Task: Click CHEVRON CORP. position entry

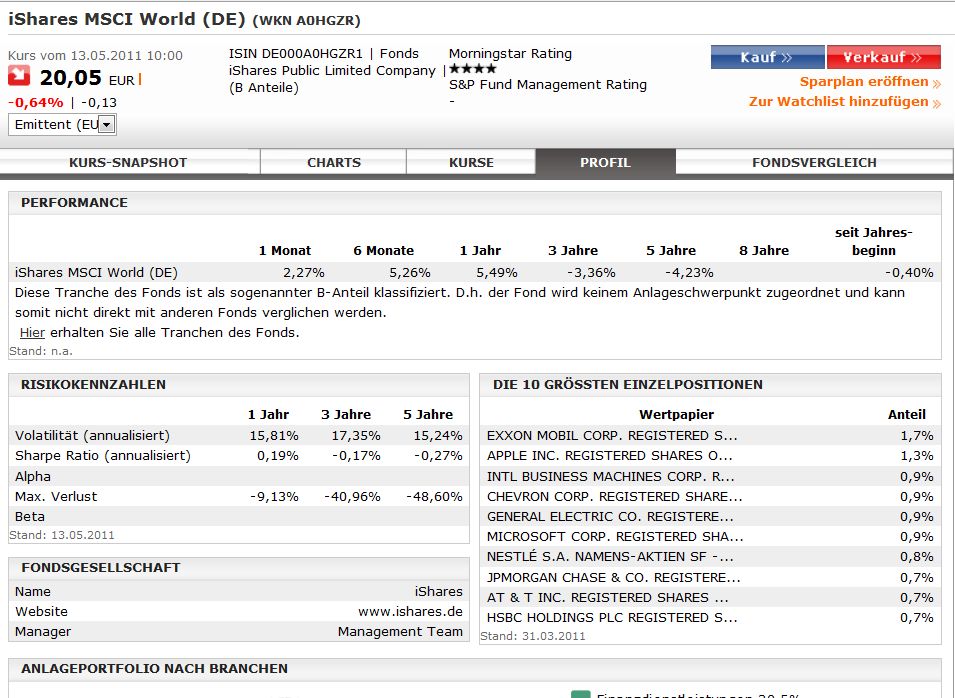Action: tap(615, 496)
